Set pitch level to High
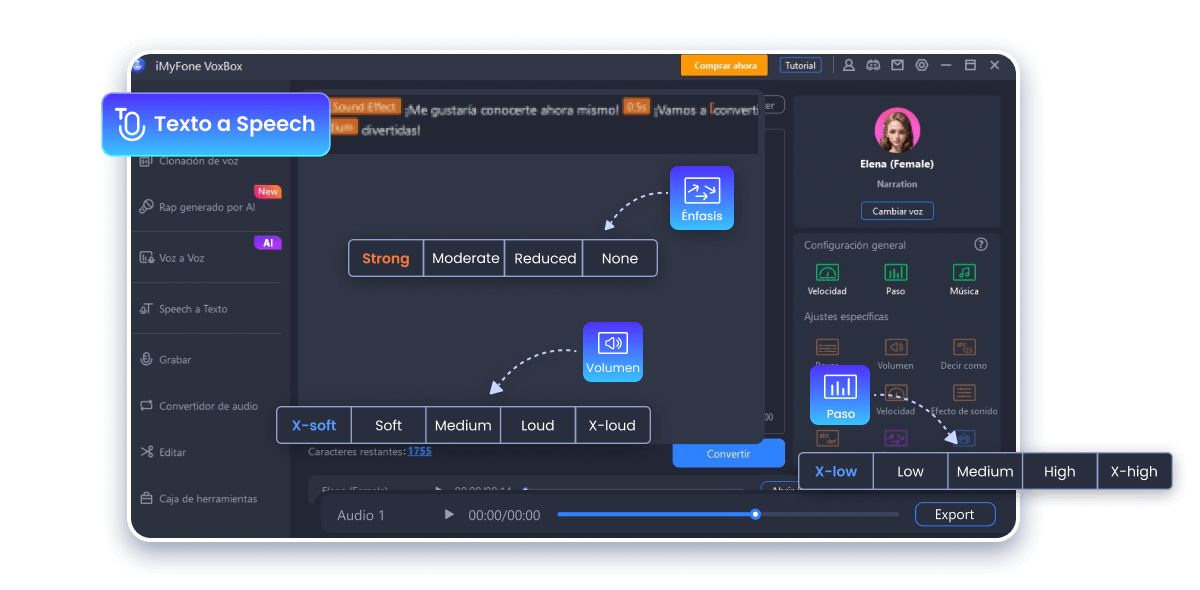The image size is (1200, 590). click(x=1059, y=471)
